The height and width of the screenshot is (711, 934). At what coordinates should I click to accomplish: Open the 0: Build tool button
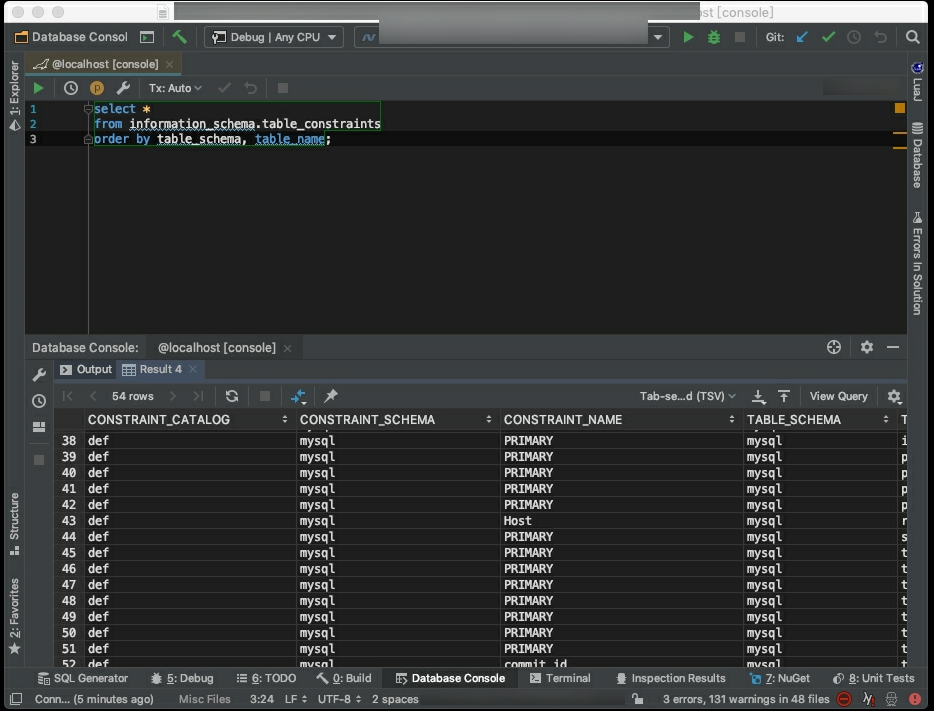pyautogui.click(x=344, y=678)
